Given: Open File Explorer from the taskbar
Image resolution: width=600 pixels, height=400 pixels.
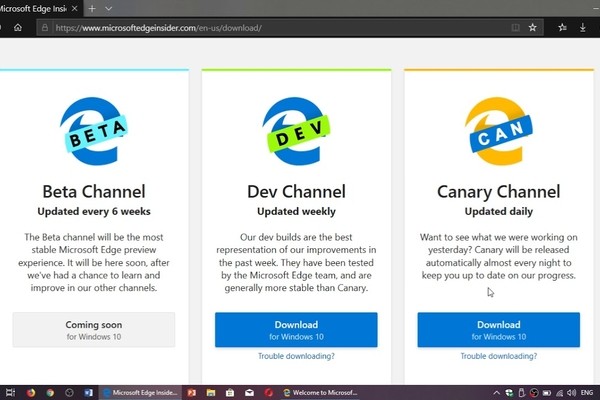Looking at the screenshot, I should (211, 393).
